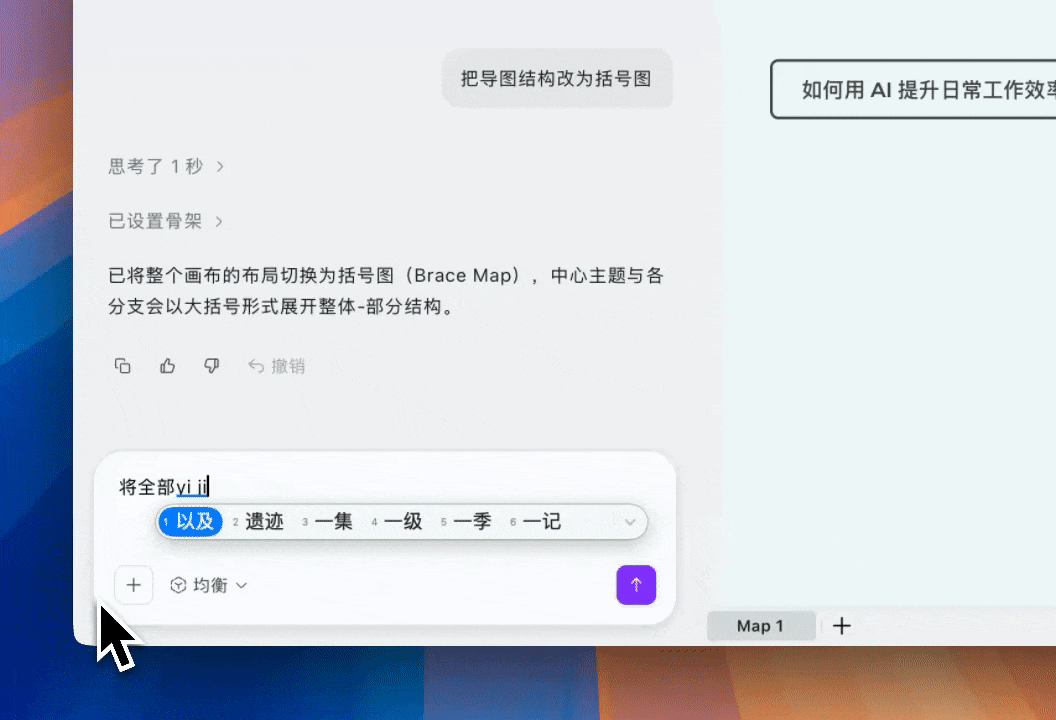Focus the chat input field with 将全部

click(x=385, y=486)
